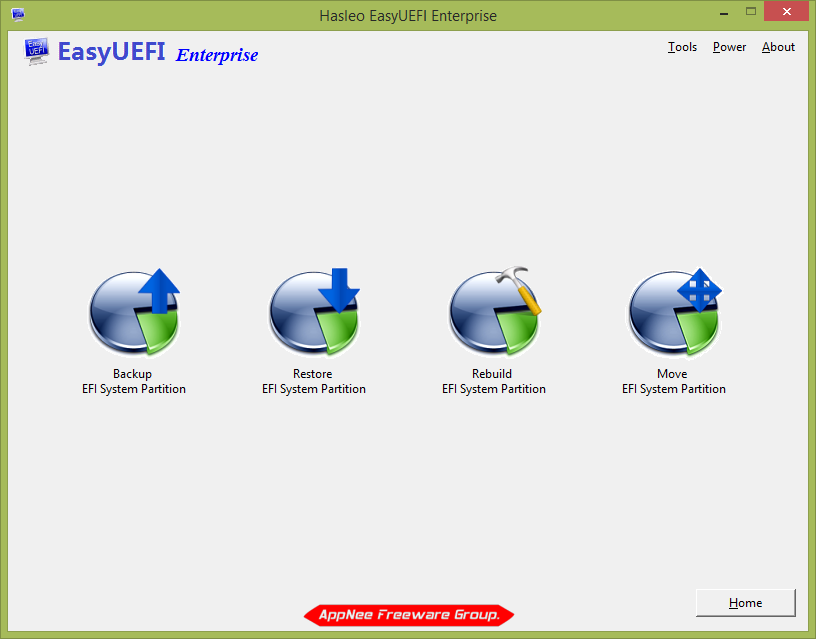This screenshot has height=639, width=816.
Task: Click the Rebuild EFI System Partition label
Action: coord(494,381)
